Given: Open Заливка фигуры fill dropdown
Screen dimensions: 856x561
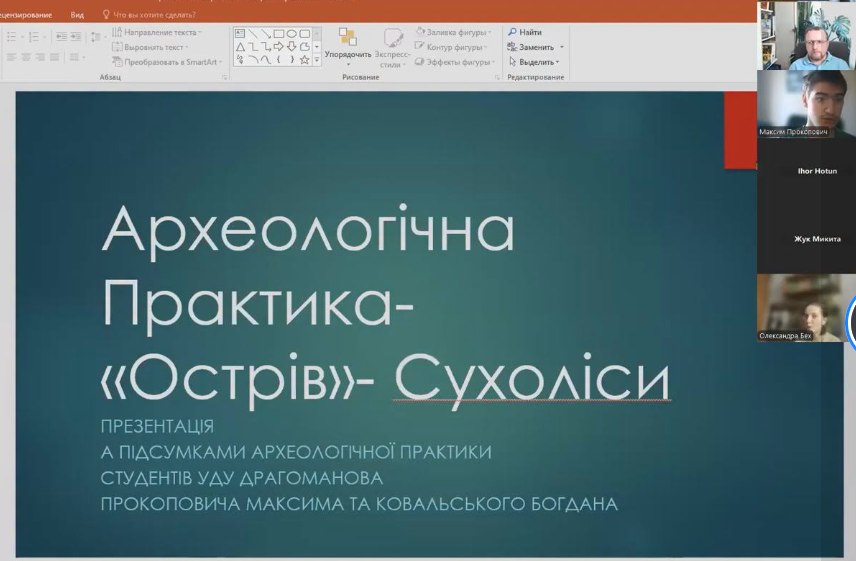Looking at the screenshot, I should [x=454, y=33].
